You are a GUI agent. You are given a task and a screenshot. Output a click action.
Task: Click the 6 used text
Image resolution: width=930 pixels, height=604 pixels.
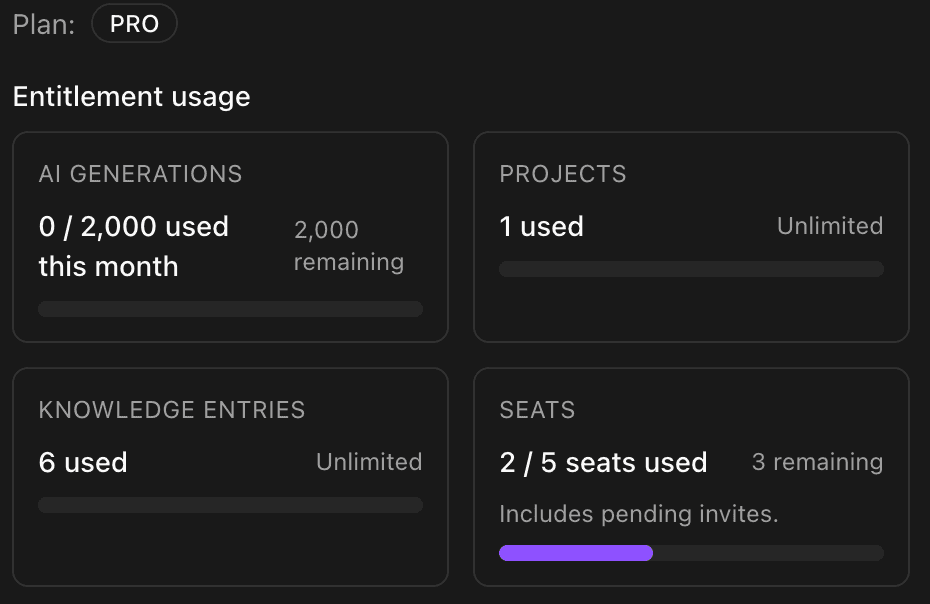[83, 462]
